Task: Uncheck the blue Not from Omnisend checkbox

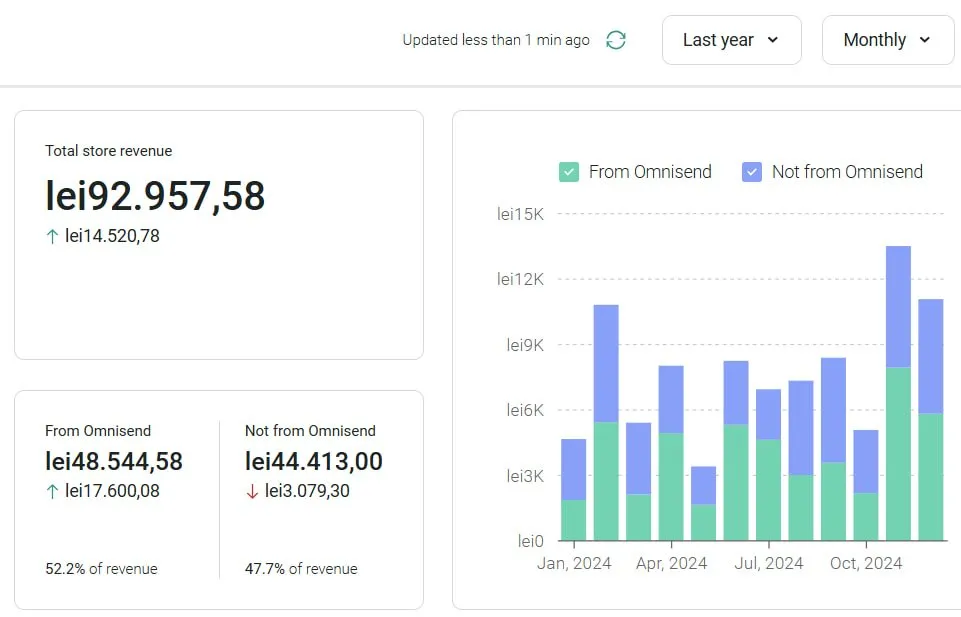Action: point(752,172)
